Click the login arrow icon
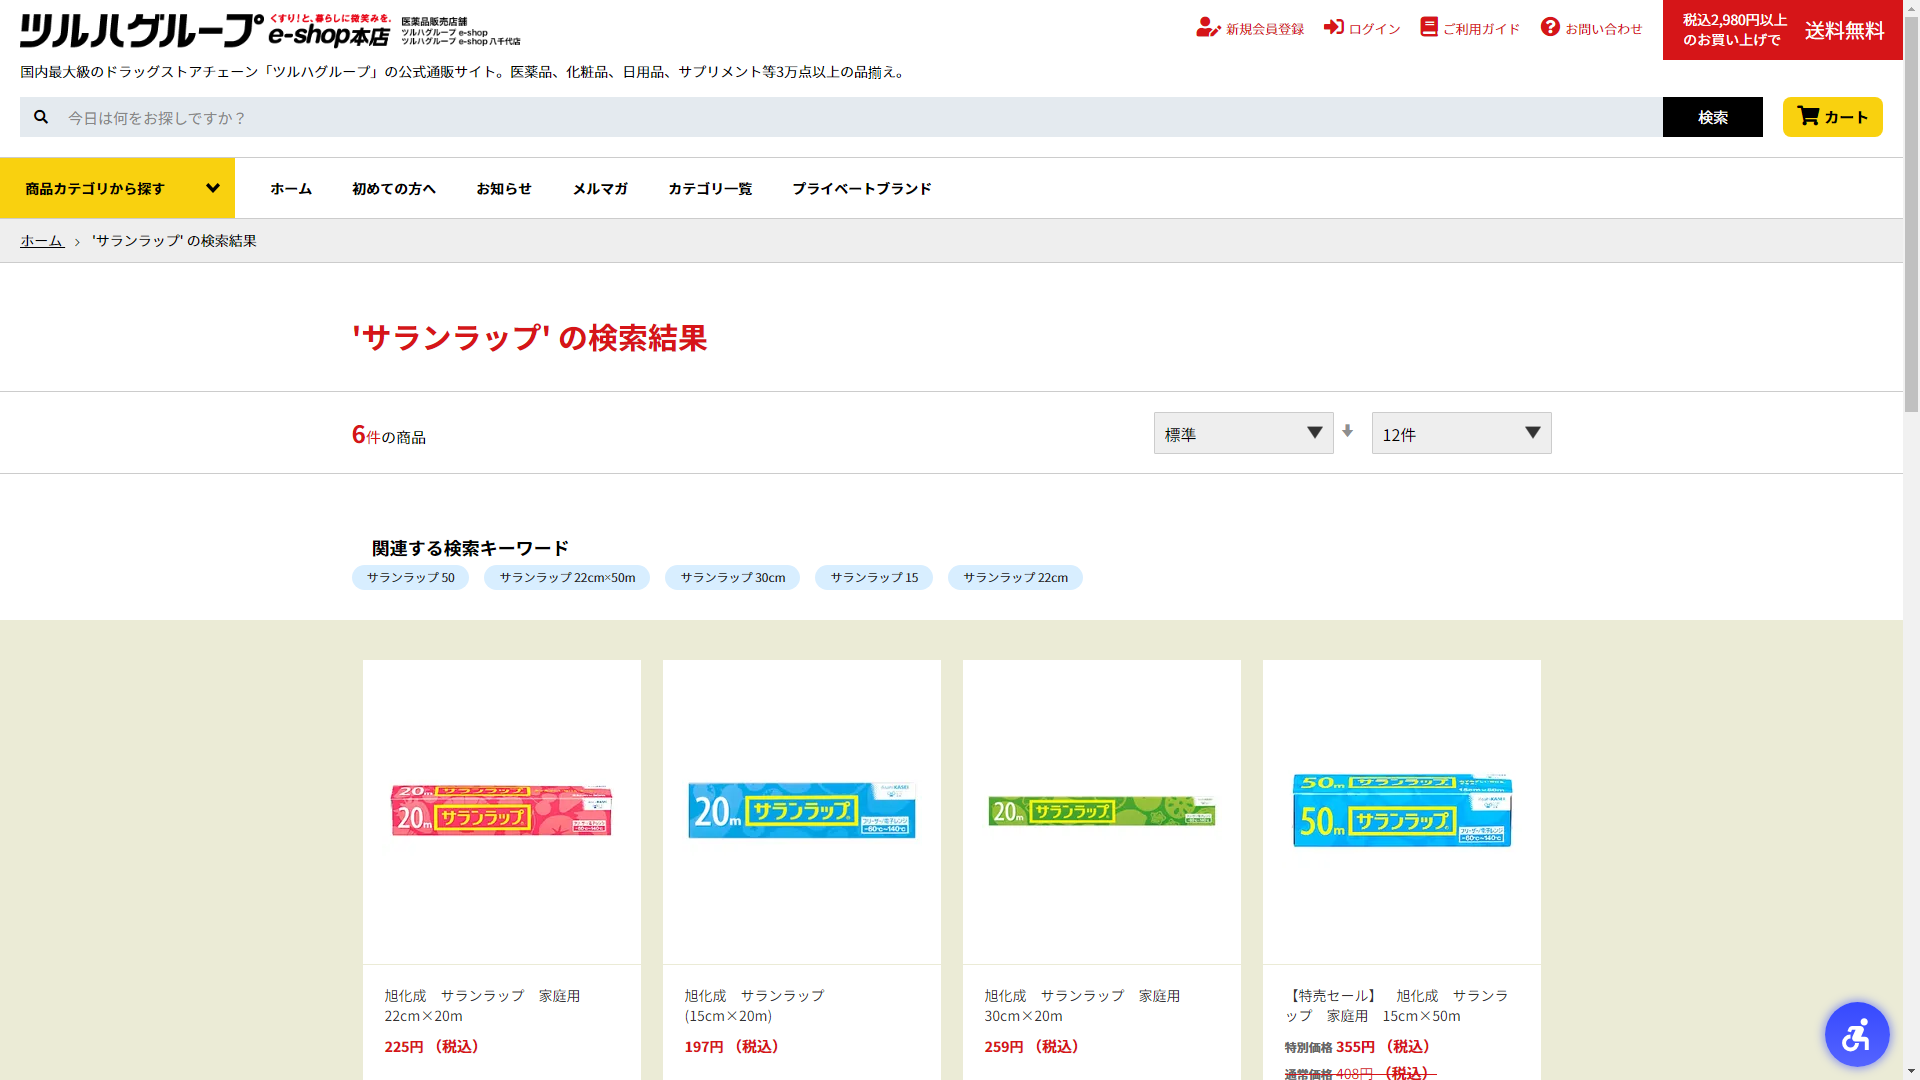 (1333, 27)
